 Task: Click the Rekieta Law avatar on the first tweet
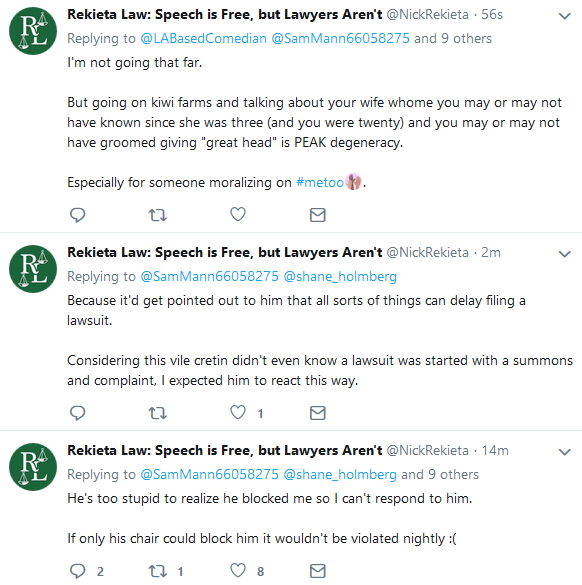(33, 31)
